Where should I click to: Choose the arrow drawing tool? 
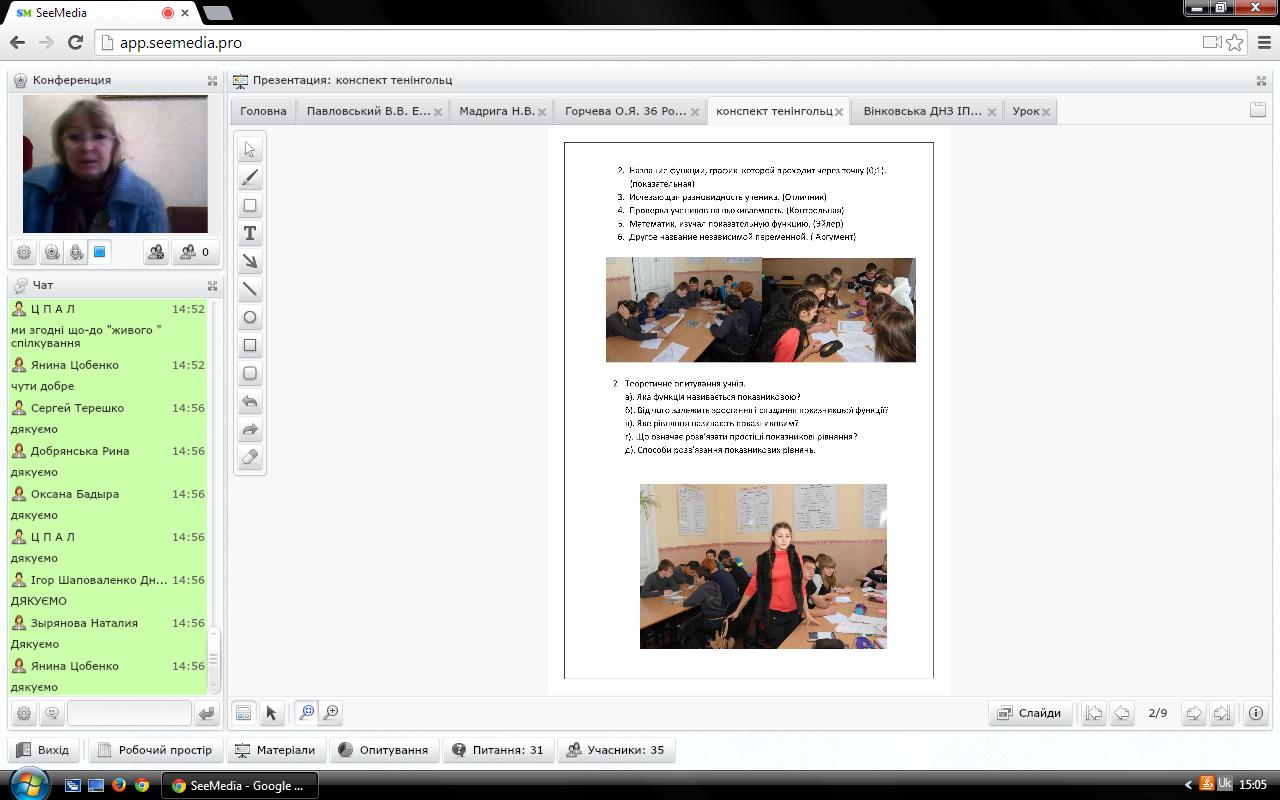[x=250, y=262]
